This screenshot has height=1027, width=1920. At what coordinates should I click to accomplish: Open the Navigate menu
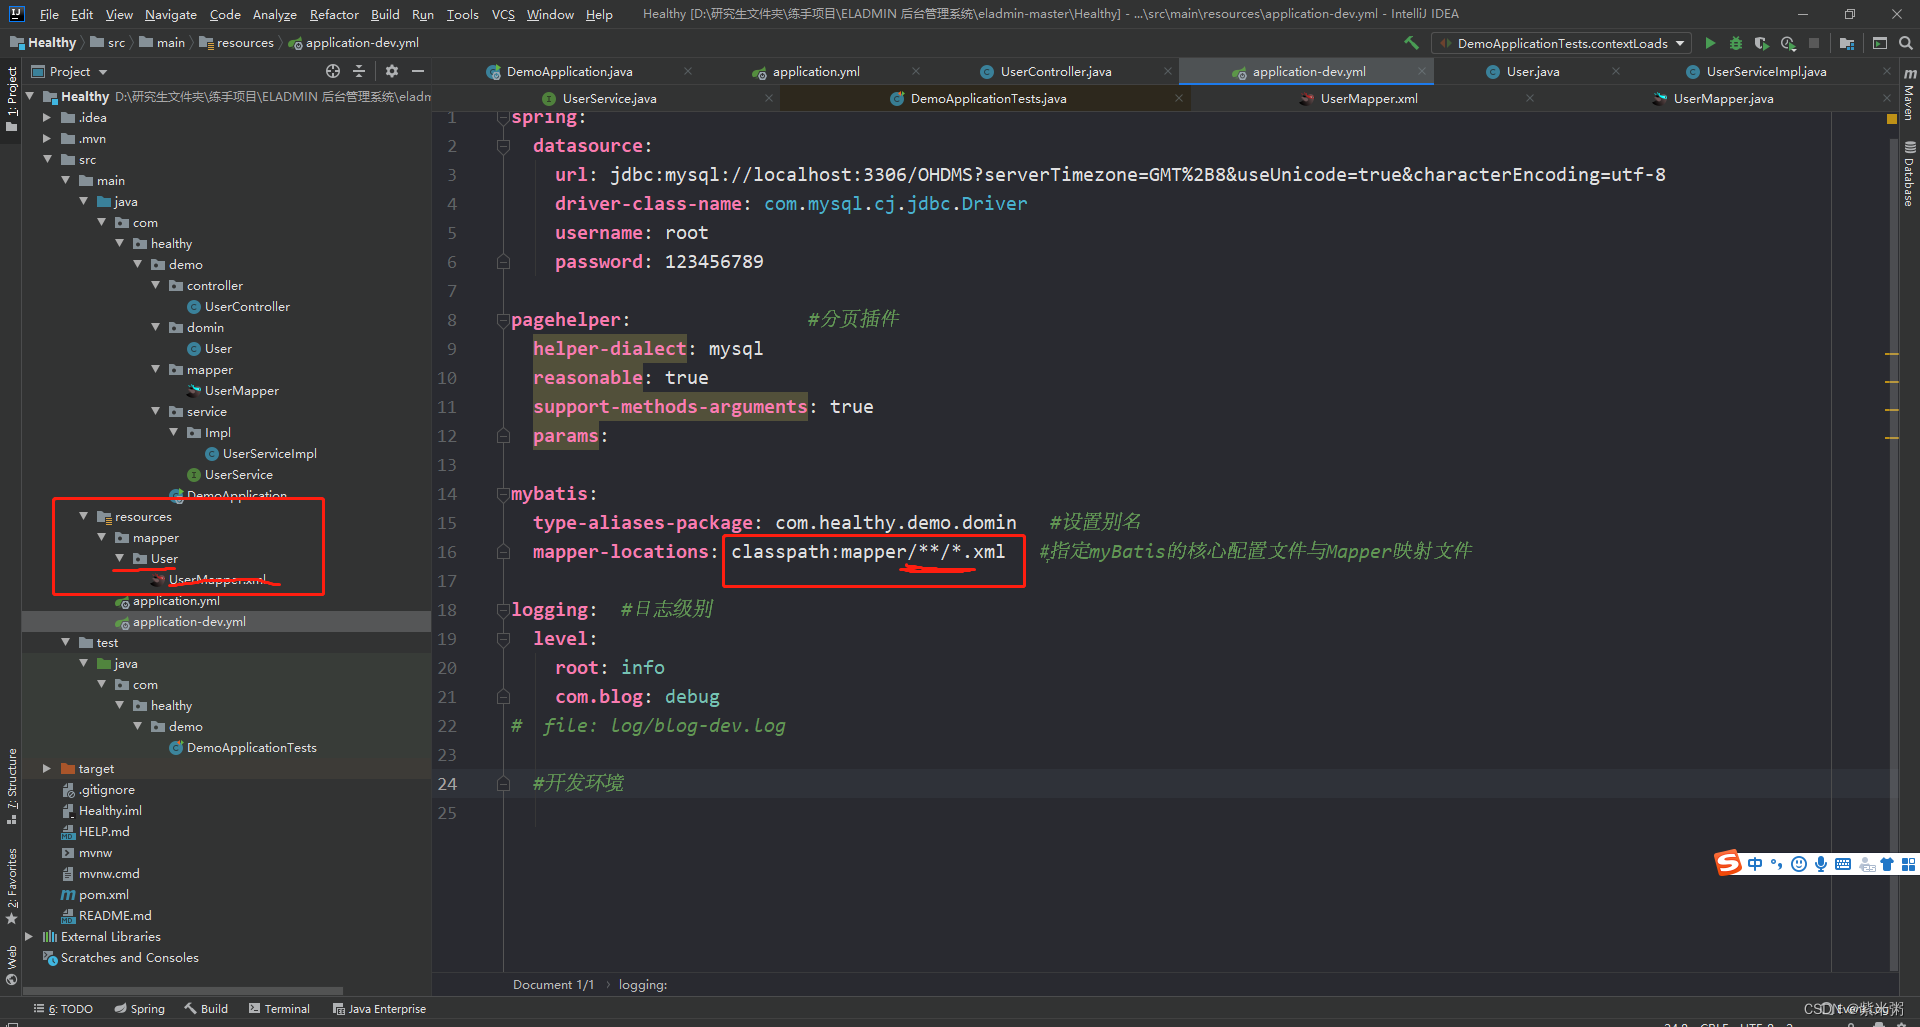coord(171,14)
